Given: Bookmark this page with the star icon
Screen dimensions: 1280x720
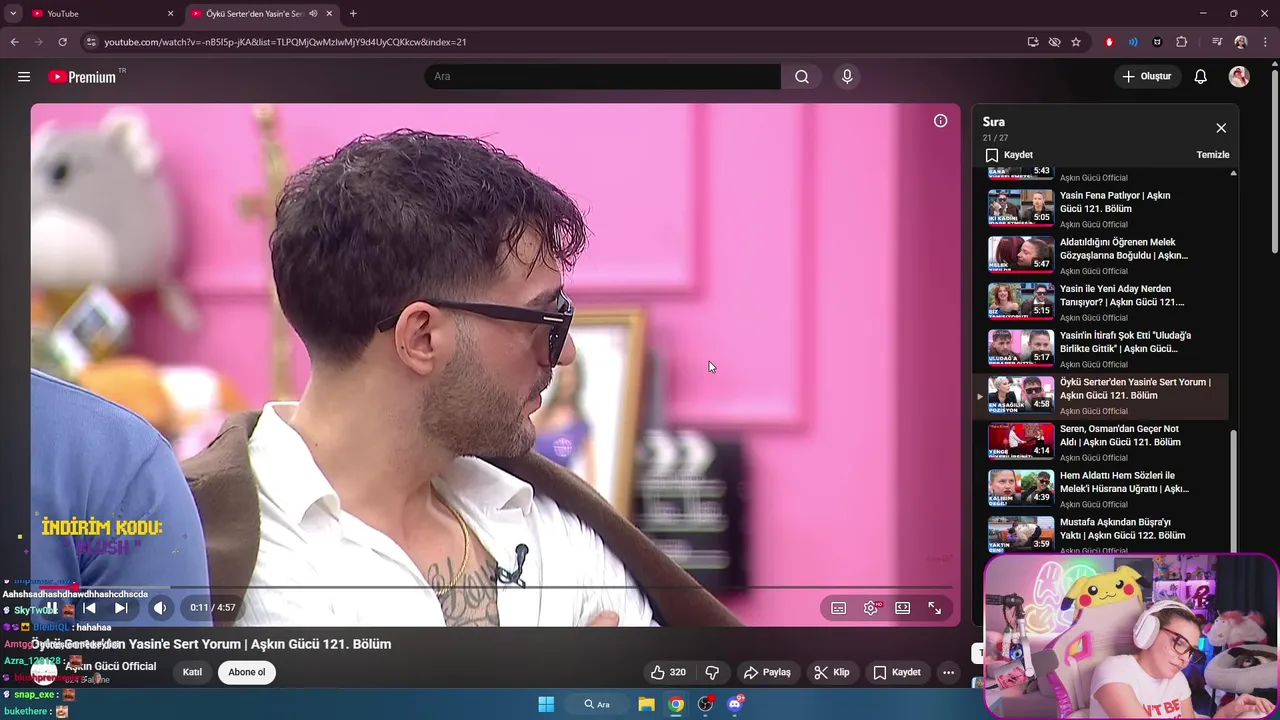Looking at the screenshot, I should (1076, 42).
